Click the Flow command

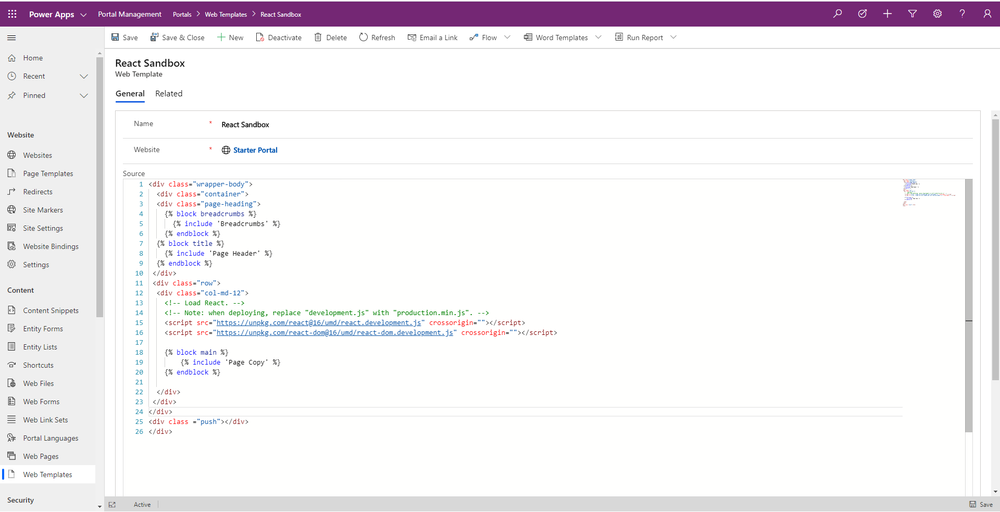click(483, 38)
